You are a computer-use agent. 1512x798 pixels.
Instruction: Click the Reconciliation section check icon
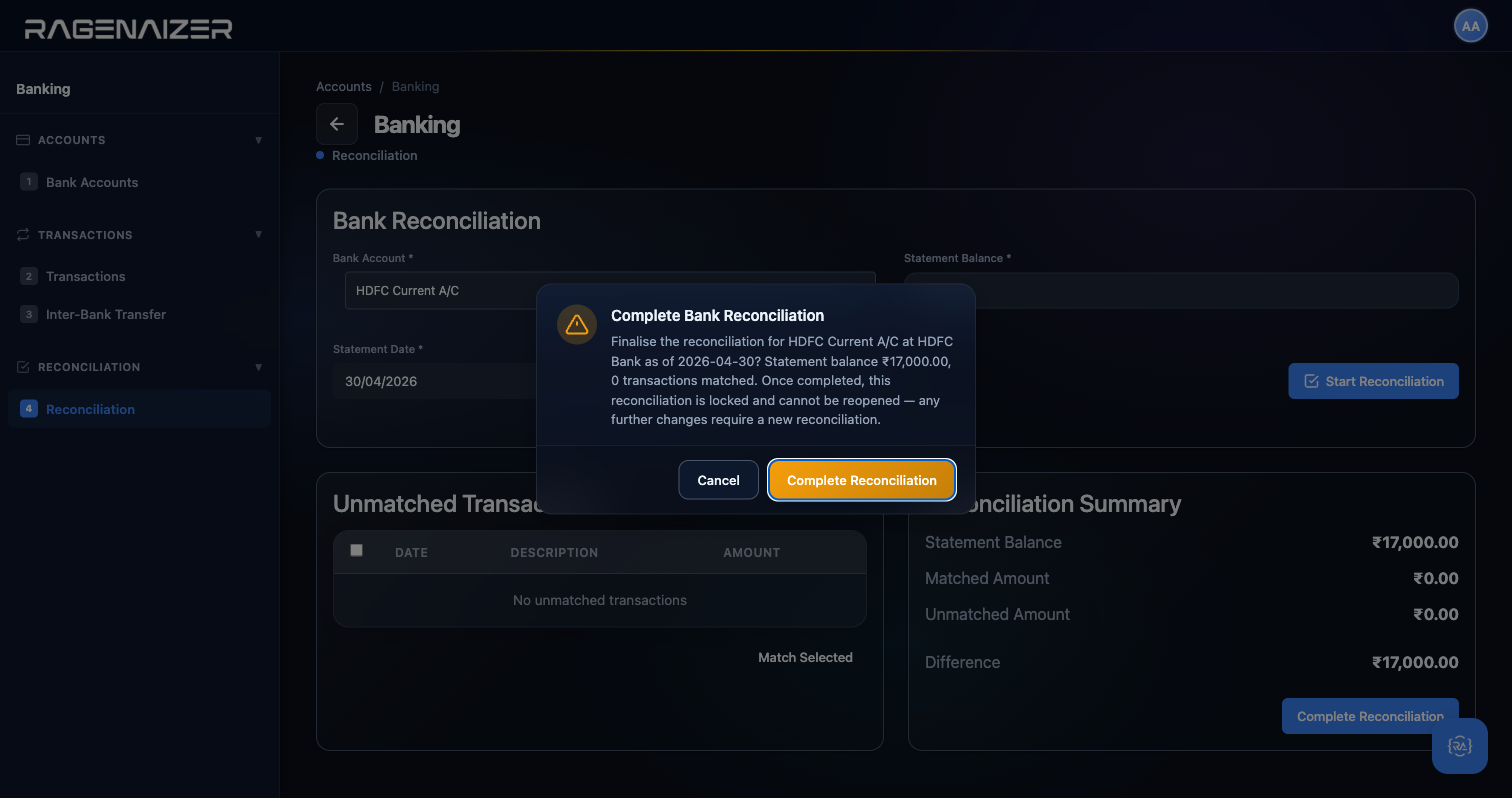(23, 367)
